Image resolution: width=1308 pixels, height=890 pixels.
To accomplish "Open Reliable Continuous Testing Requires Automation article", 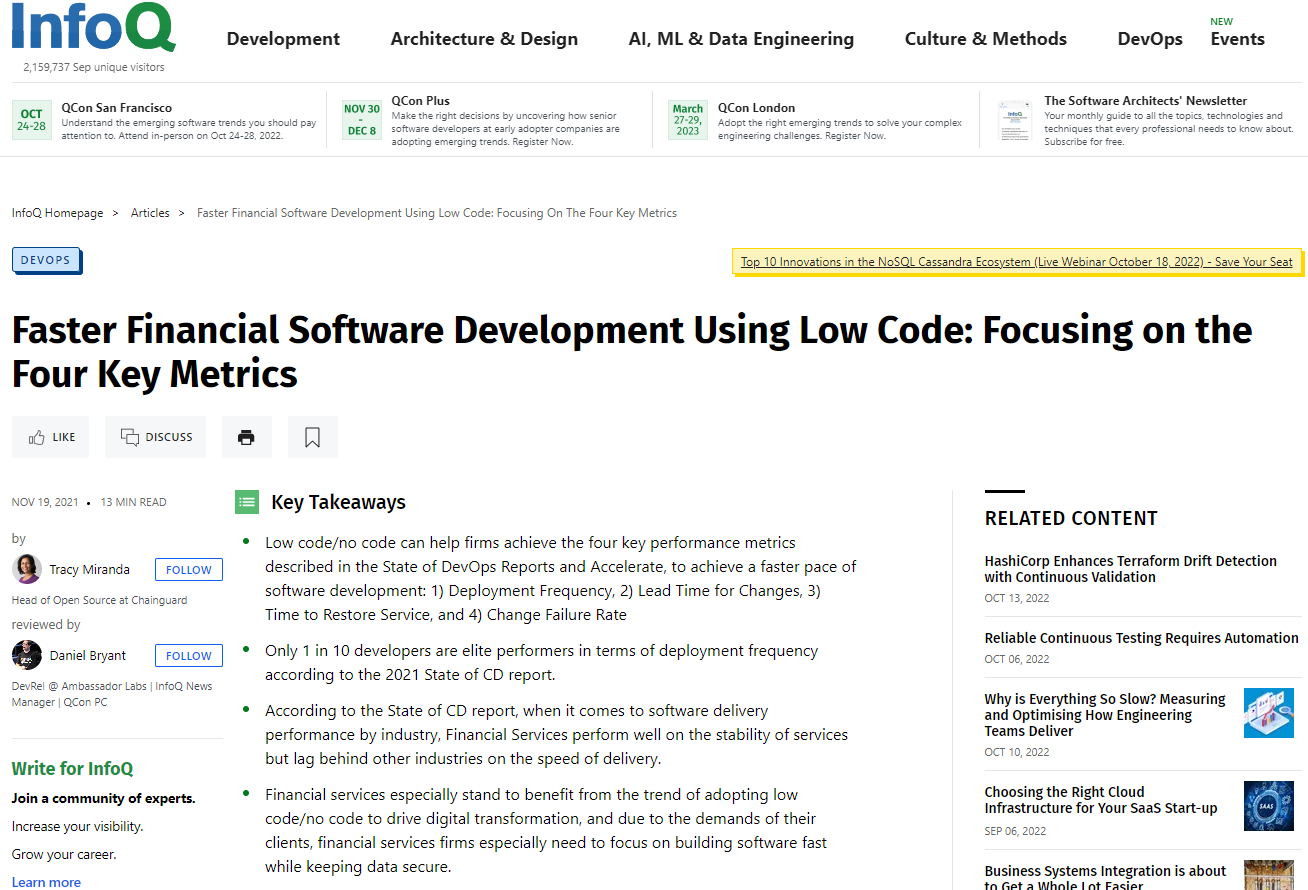I will [1142, 638].
